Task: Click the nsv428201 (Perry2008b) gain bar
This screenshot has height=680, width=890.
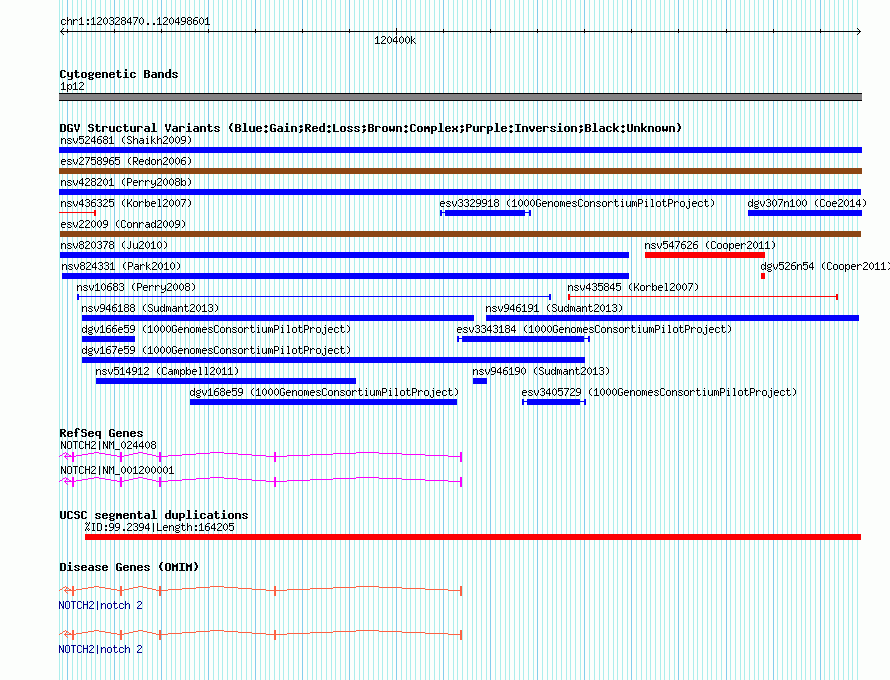Action: click(460, 192)
